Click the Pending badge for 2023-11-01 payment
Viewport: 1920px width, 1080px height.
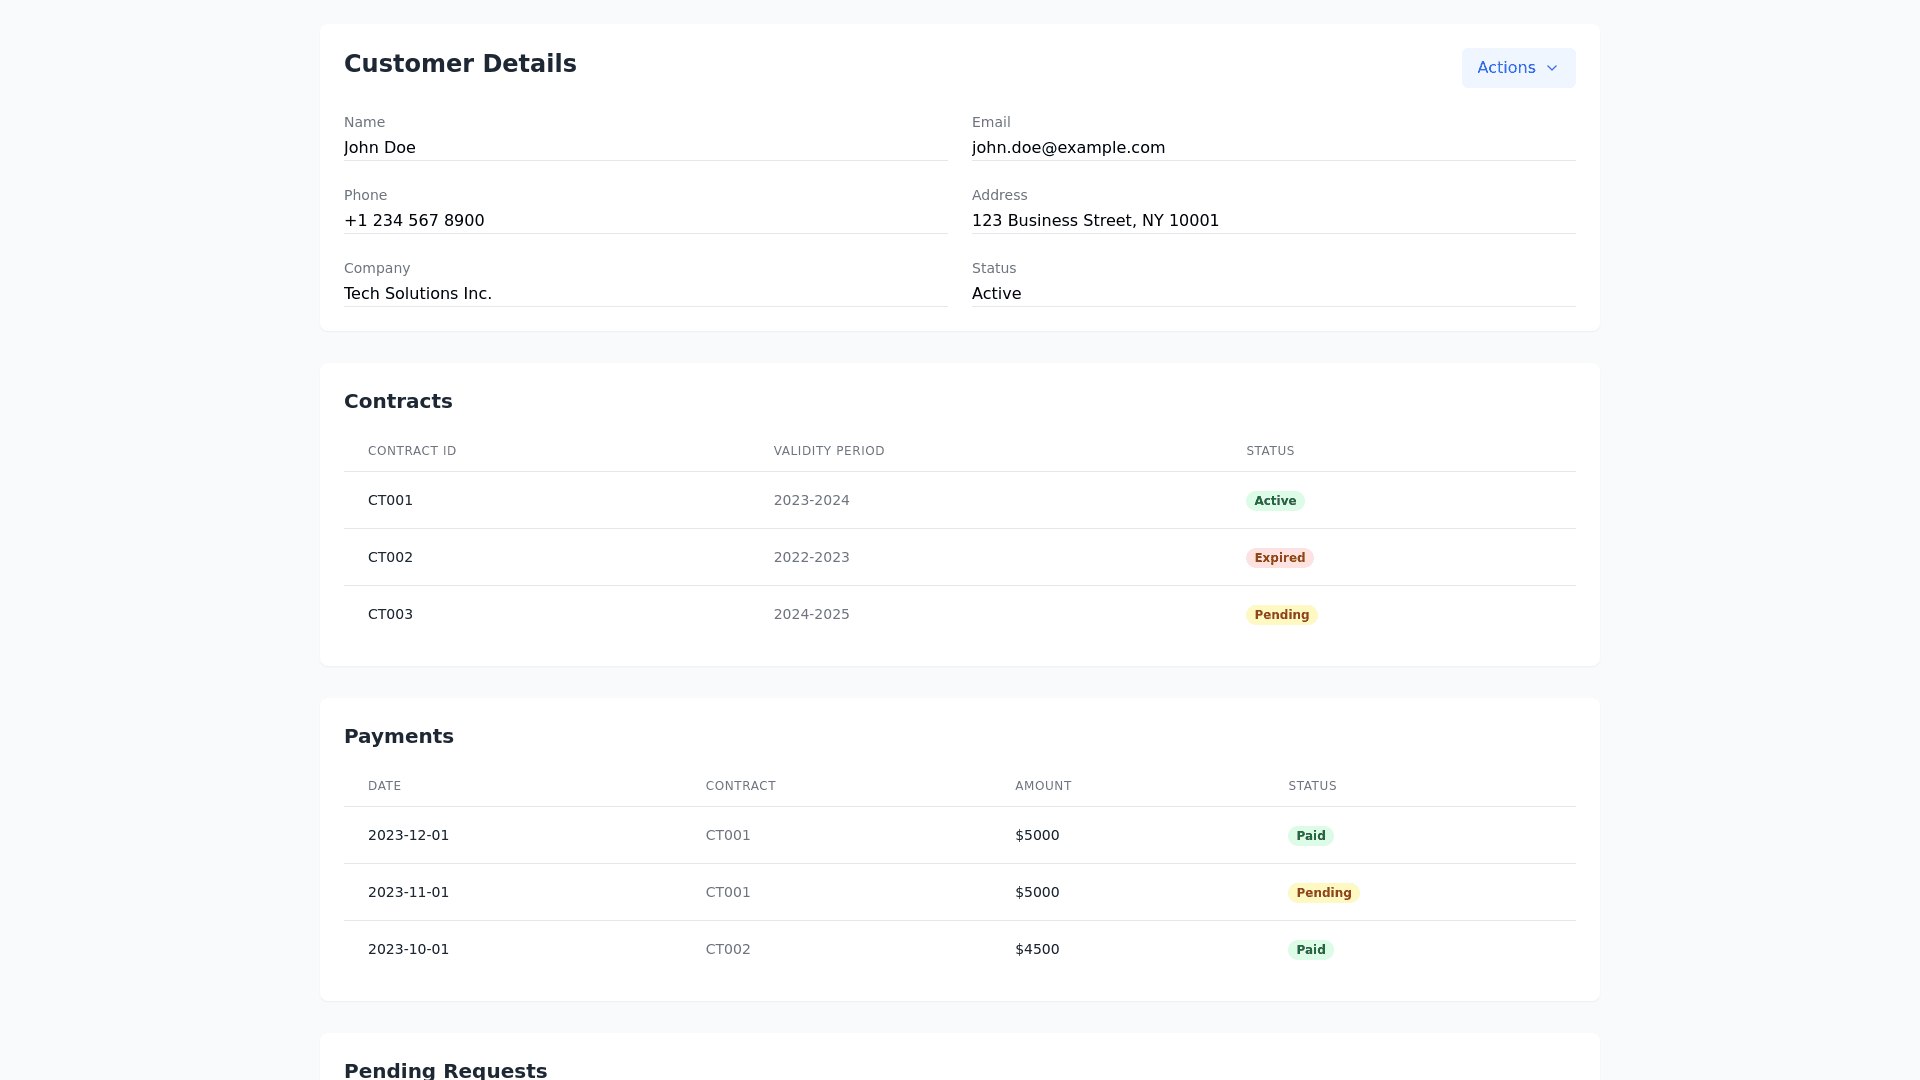(1323, 893)
